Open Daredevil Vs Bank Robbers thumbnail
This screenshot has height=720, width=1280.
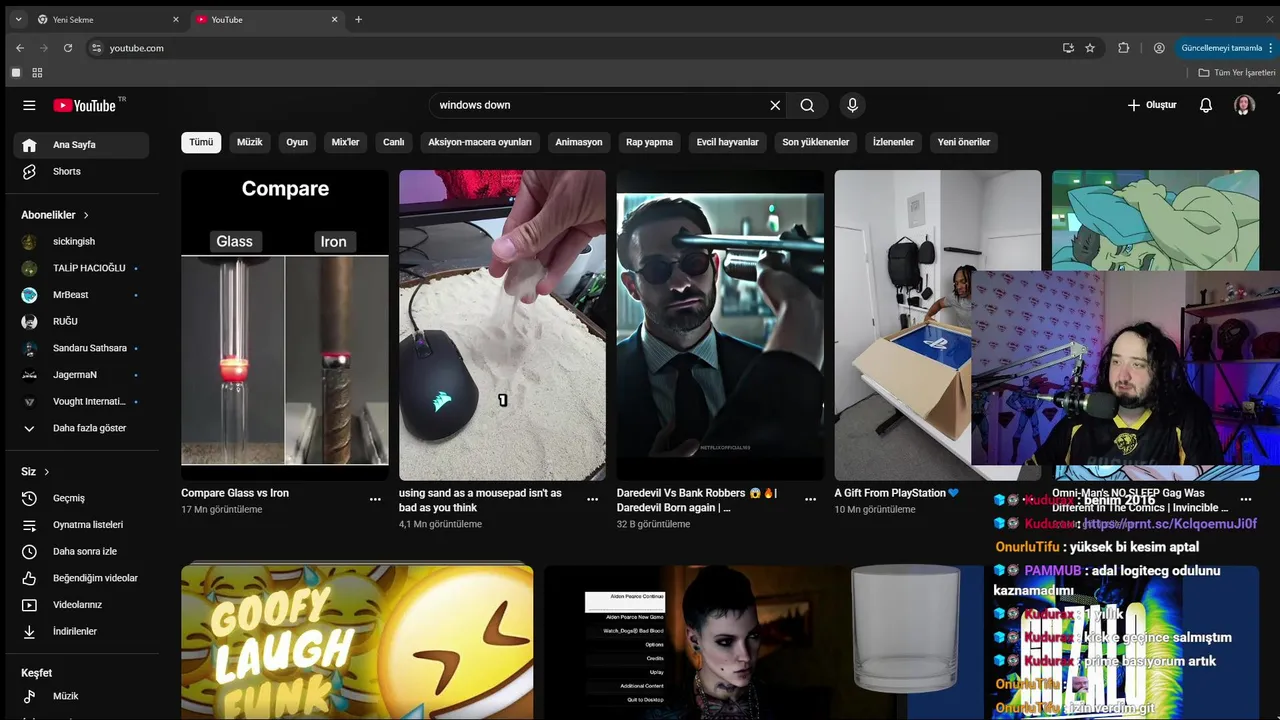coord(720,325)
